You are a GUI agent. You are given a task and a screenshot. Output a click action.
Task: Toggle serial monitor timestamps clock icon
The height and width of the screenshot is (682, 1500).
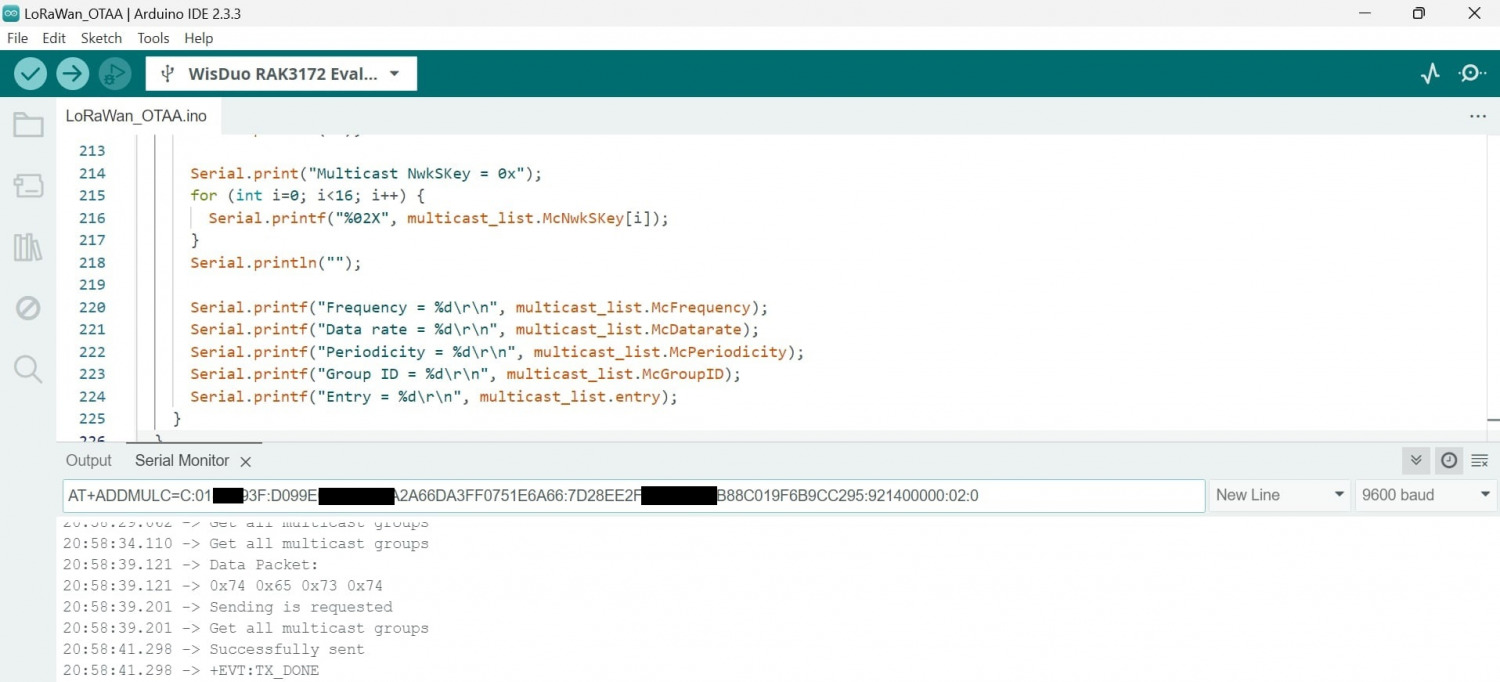point(1449,460)
